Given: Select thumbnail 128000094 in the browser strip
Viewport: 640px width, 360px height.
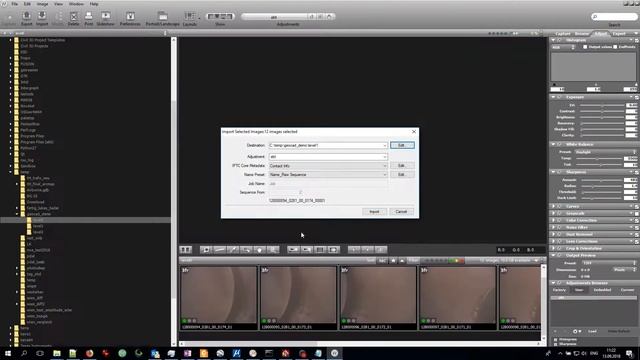Looking at the screenshot, I should click(219, 298).
